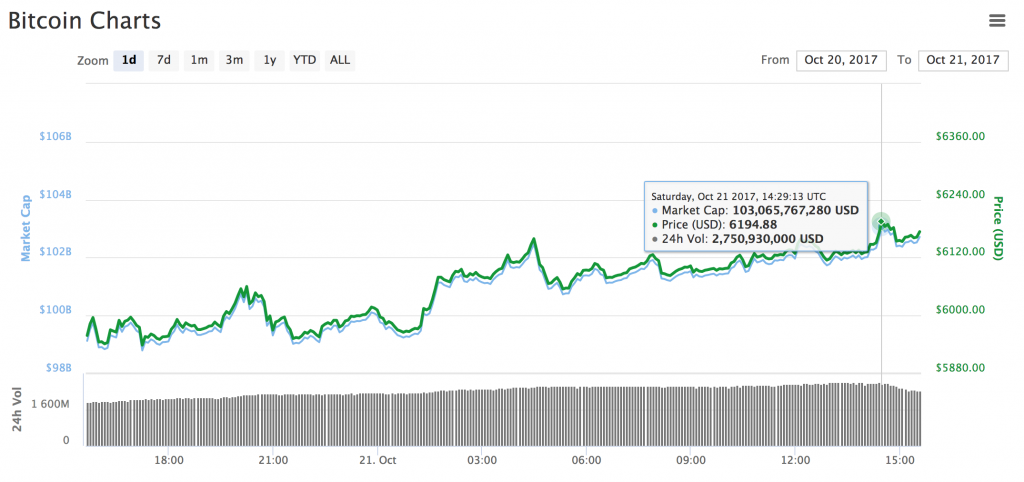Screen dimensions: 1024x482
Task: Click the Price (USD) axis title
Action: 997,228
